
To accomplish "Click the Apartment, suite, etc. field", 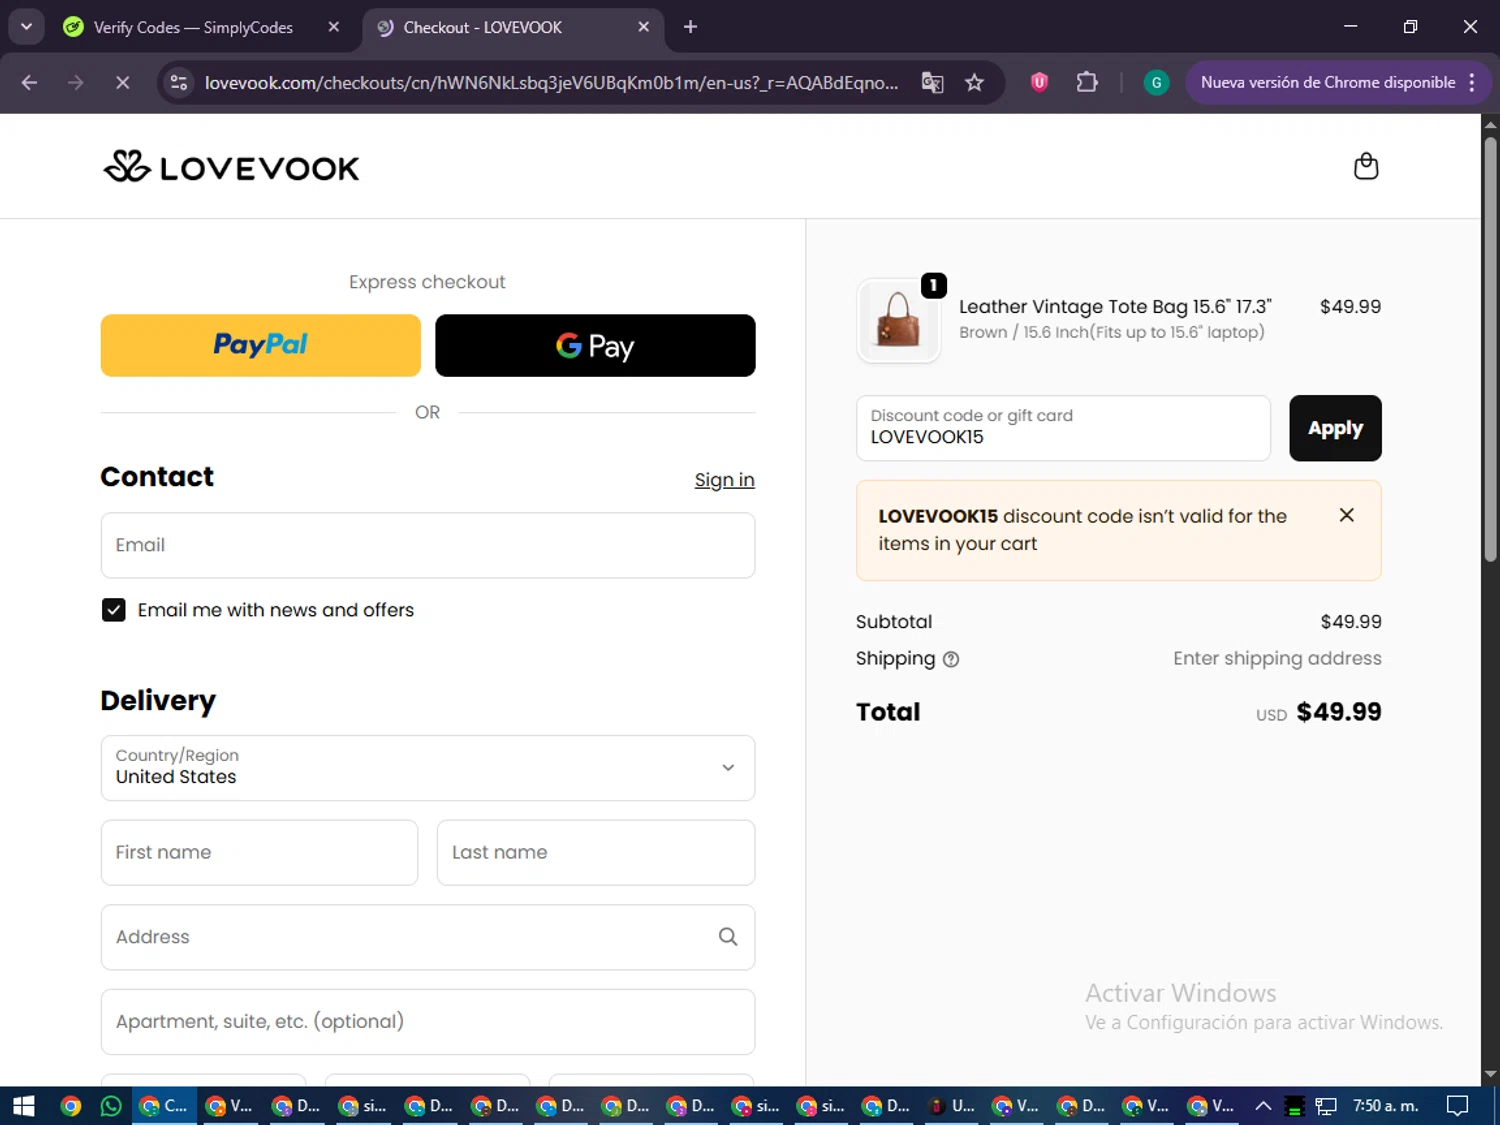I will tap(428, 1021).
